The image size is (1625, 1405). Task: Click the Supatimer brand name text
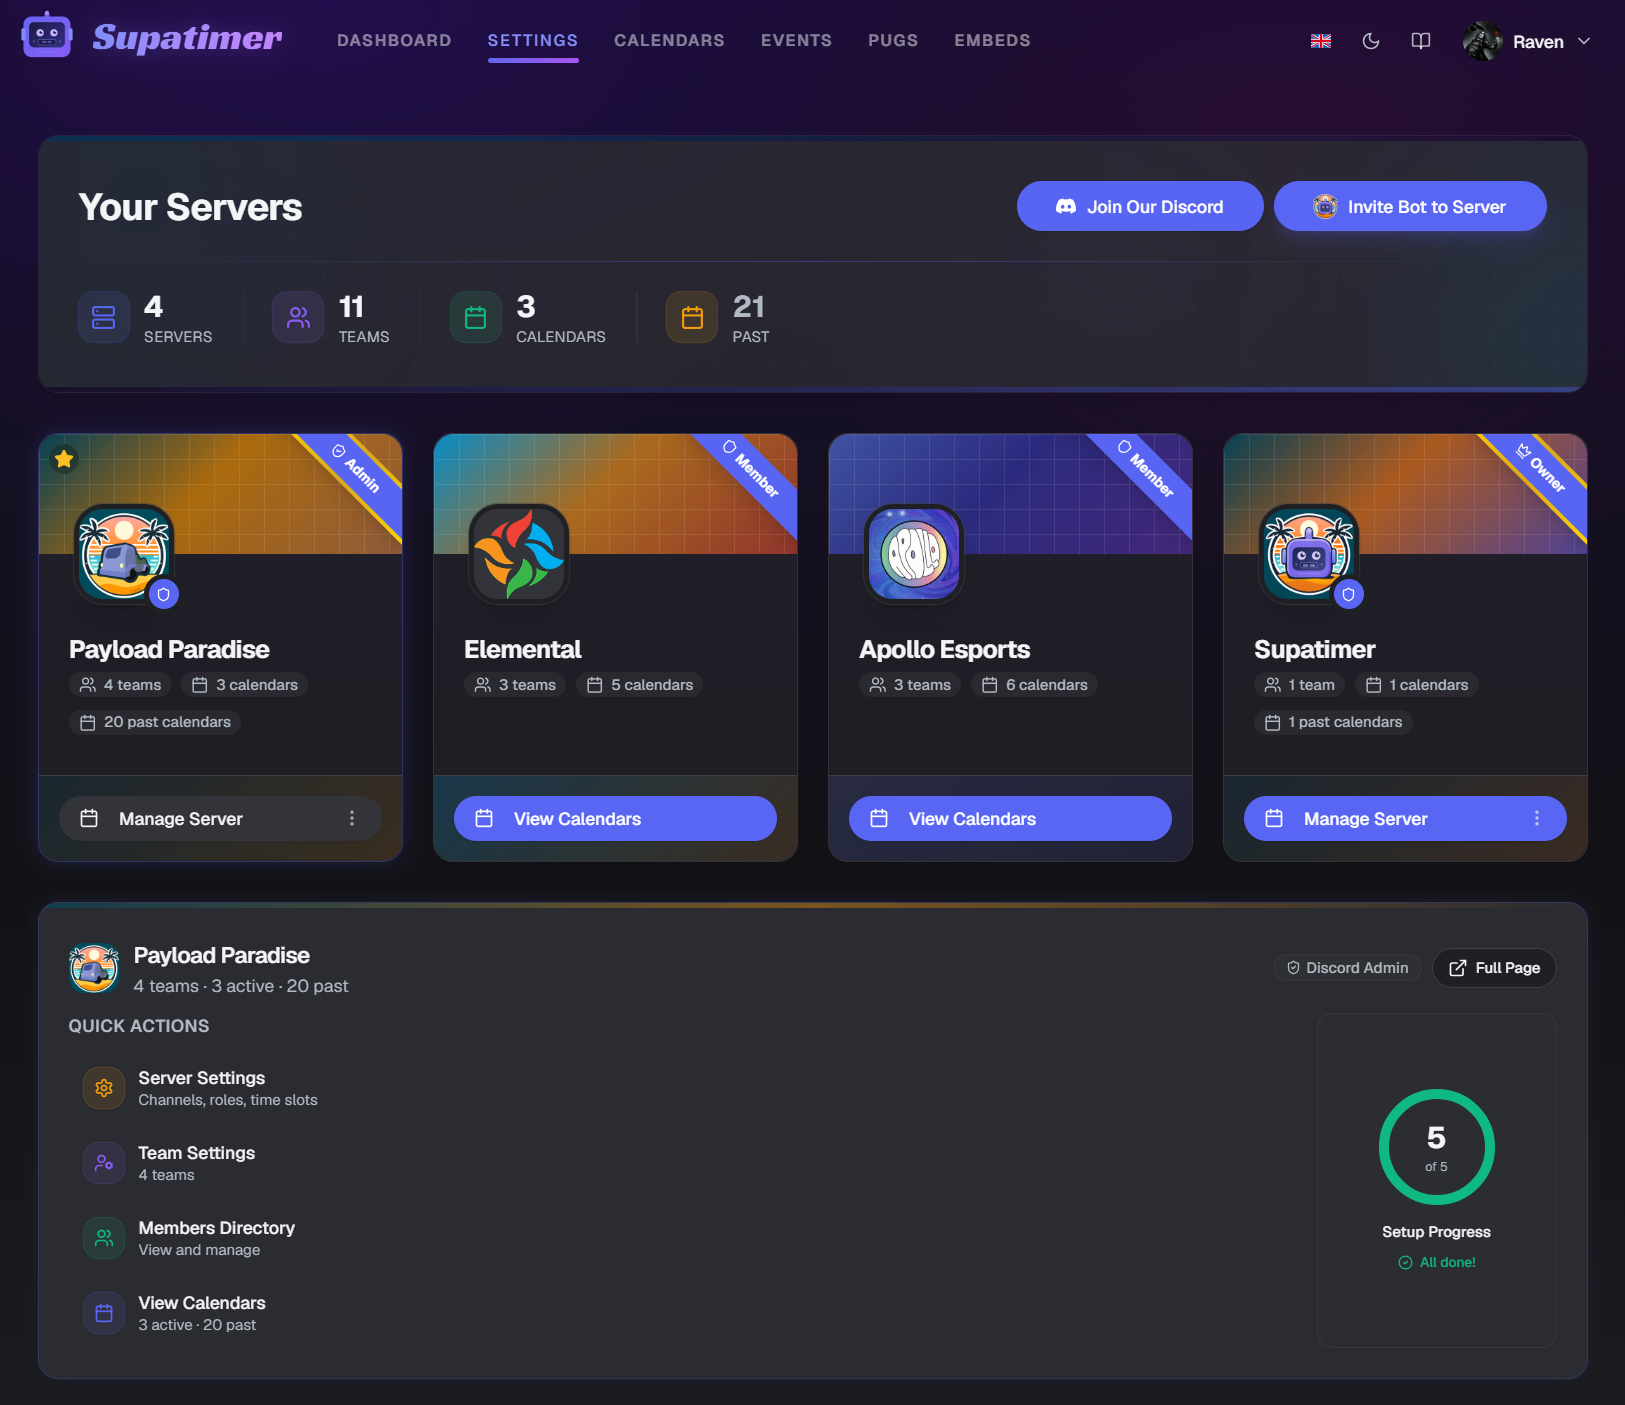click(x=188, y=38)
